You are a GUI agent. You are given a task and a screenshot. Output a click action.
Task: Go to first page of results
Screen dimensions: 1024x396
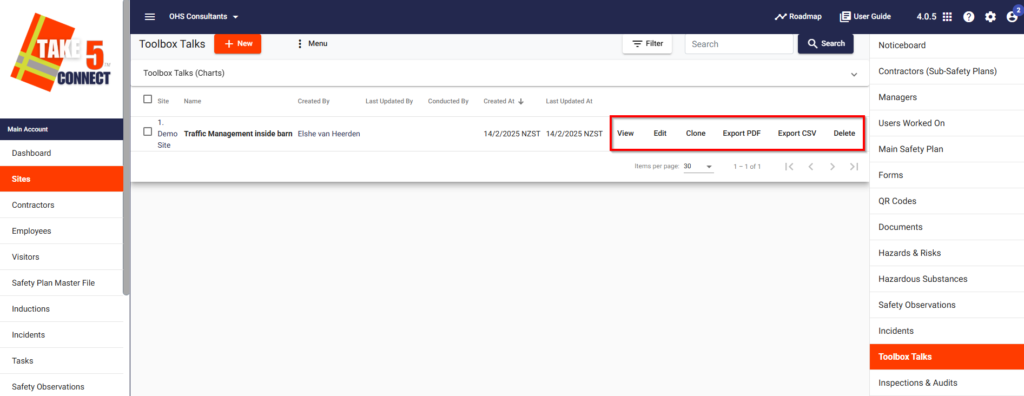[x=789, y=167]
